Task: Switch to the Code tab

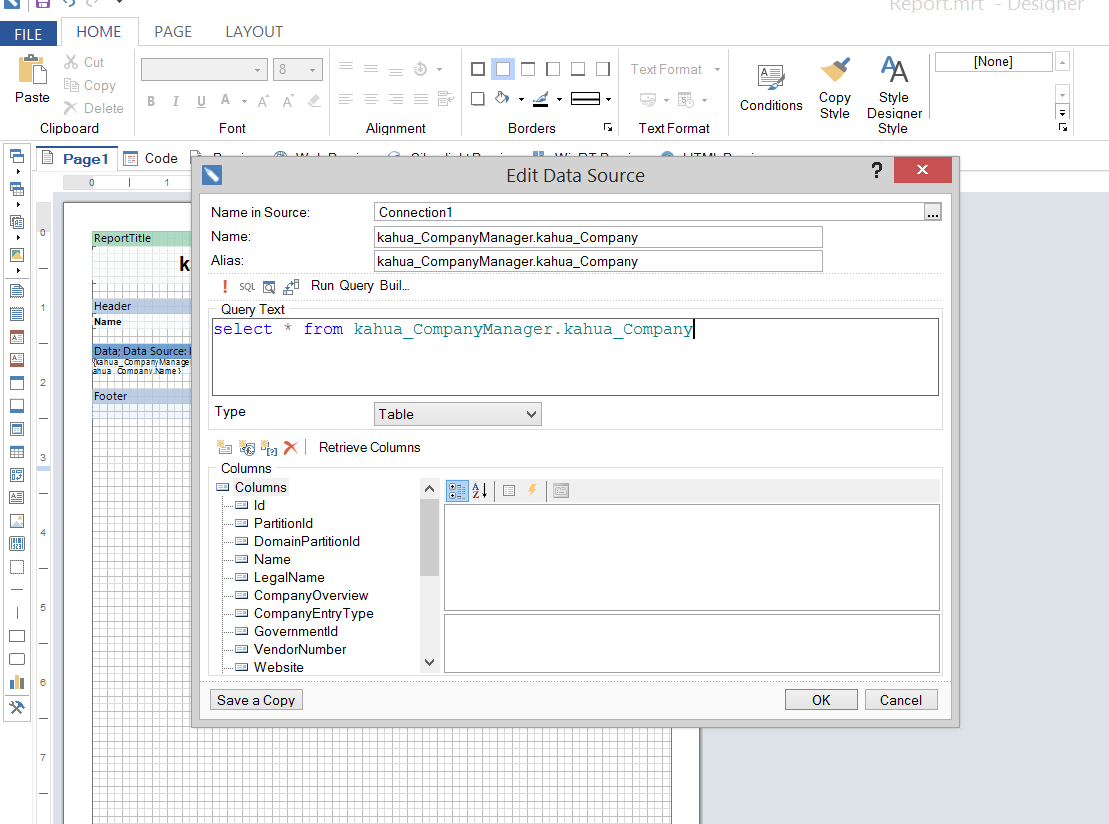Action: pos(151,158)
